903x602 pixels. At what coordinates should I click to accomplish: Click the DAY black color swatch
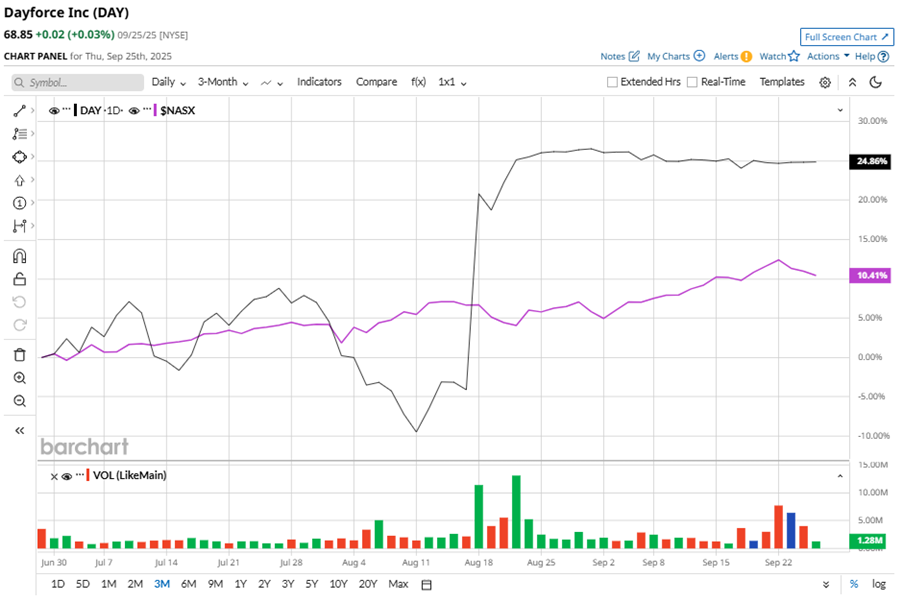(x=75, y=110)
